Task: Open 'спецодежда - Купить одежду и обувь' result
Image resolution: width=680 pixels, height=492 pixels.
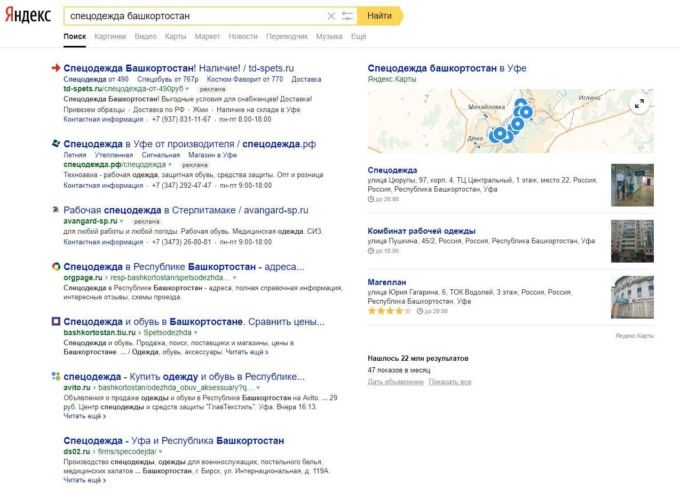Action: coord(184,377)
